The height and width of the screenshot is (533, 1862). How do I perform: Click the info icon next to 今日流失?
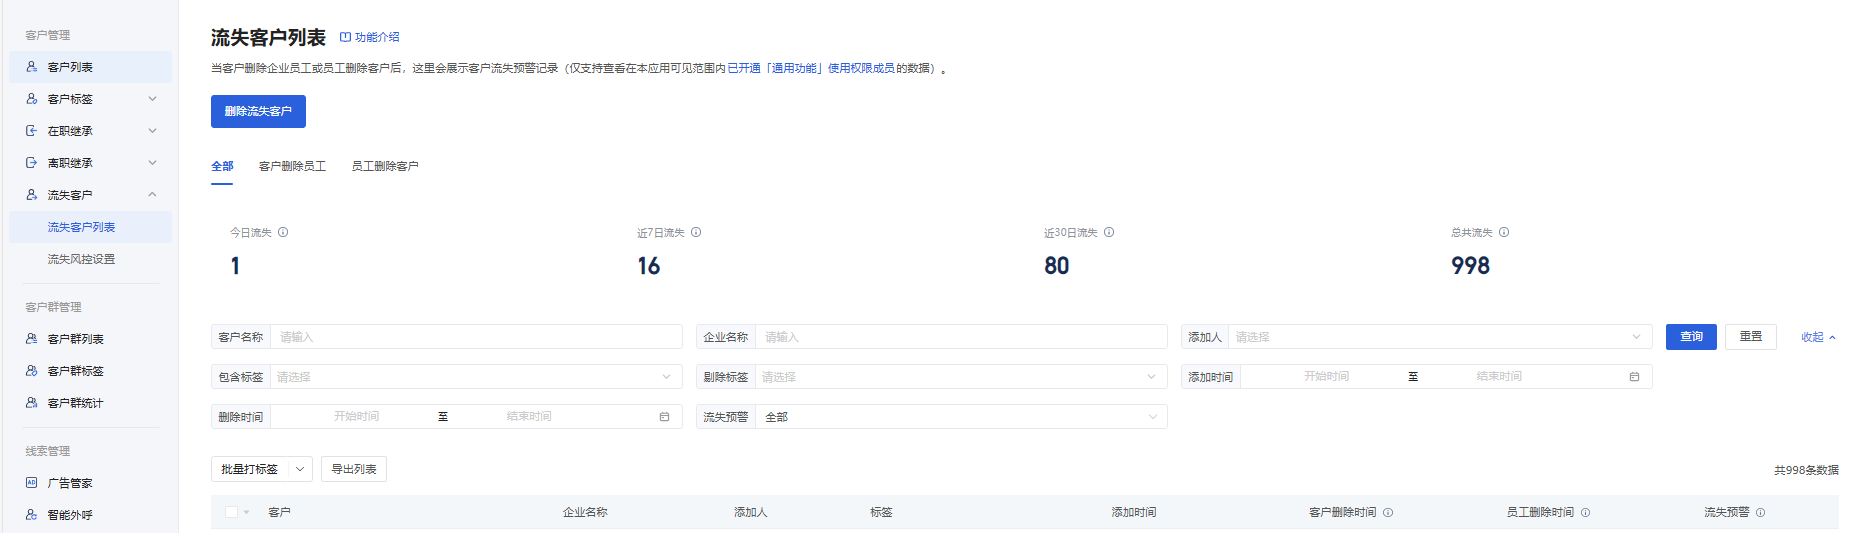(283, 232)
